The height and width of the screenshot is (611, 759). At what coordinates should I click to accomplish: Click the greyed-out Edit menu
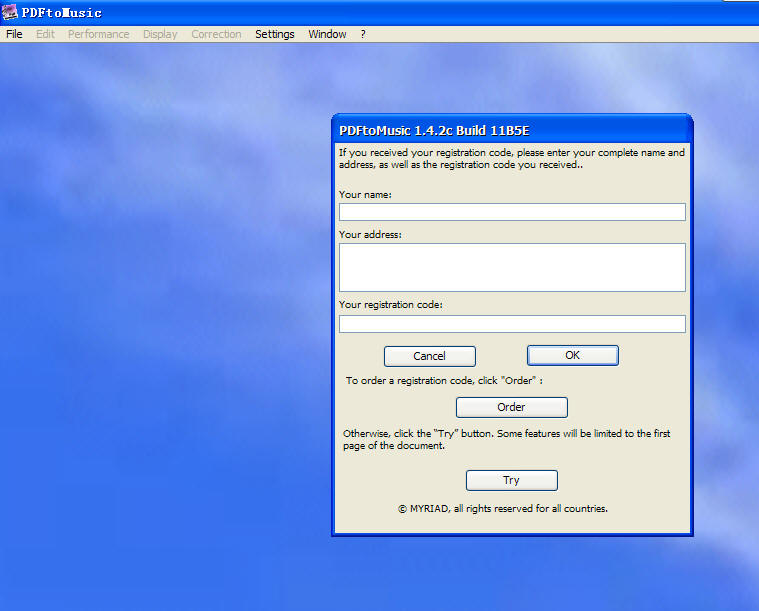(x=45, y=34)
